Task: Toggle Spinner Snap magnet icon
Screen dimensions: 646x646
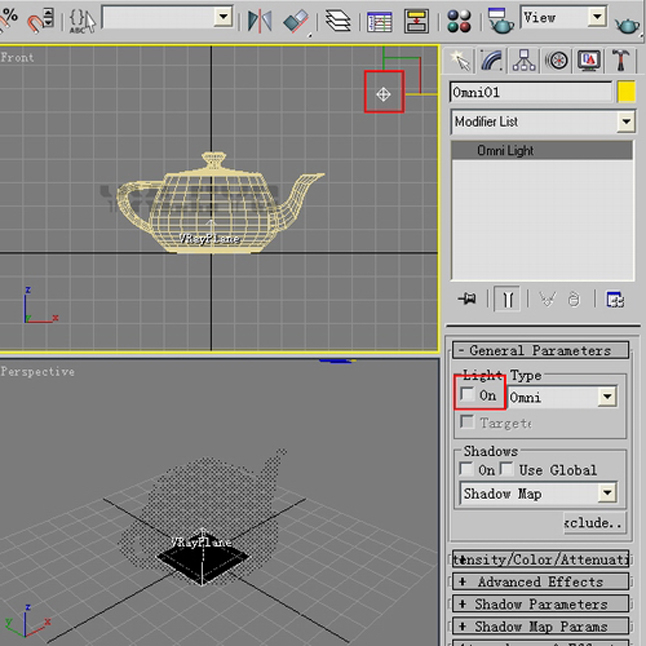Action: coord(40,20)
